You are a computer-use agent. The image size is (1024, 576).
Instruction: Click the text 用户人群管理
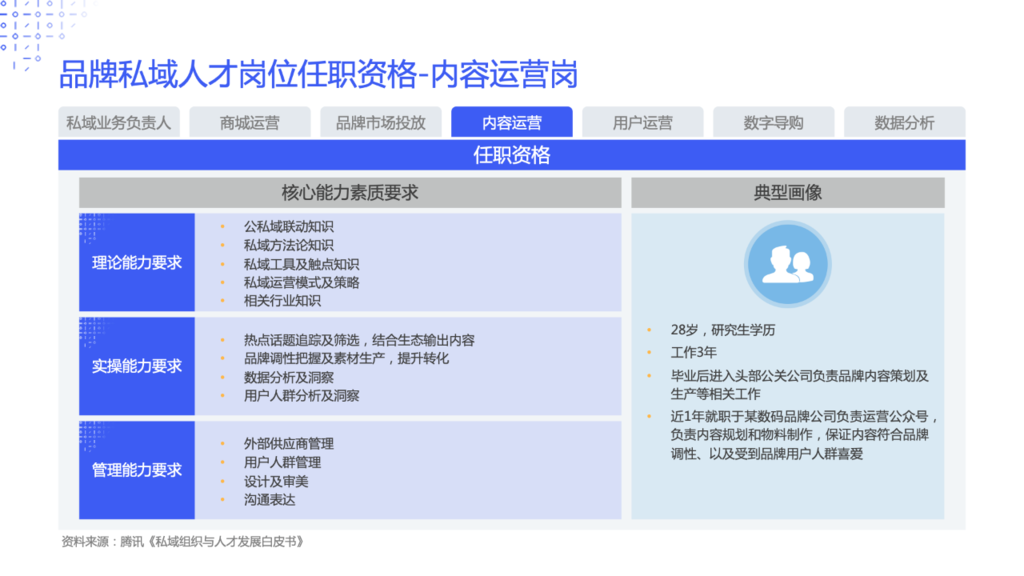point(282,462)
